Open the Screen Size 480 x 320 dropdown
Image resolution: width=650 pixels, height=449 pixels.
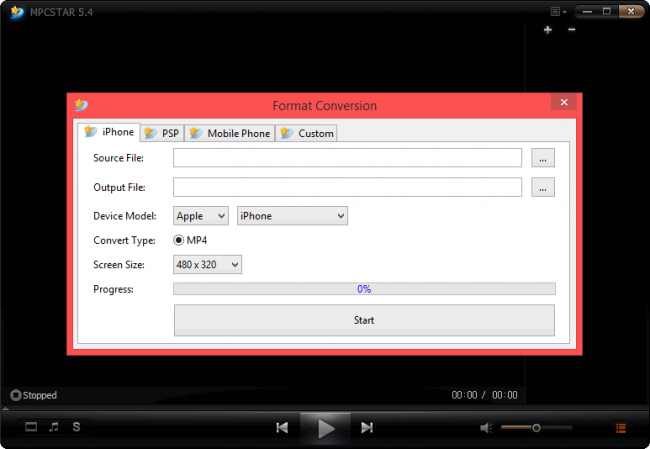[207, 265]
